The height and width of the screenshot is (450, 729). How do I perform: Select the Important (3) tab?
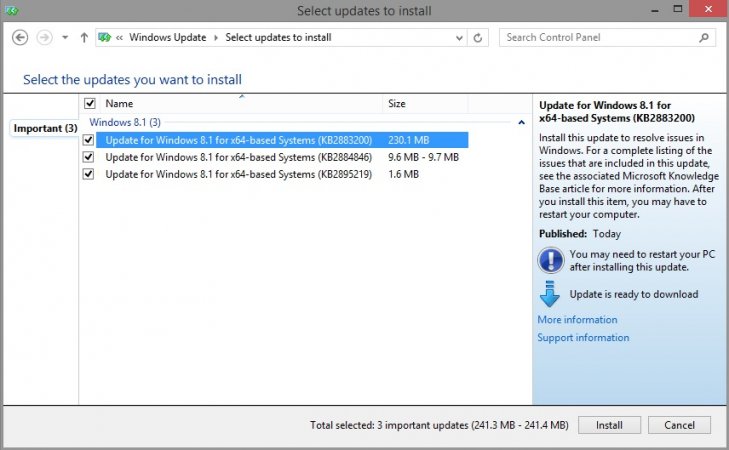[x=45, y=128]
